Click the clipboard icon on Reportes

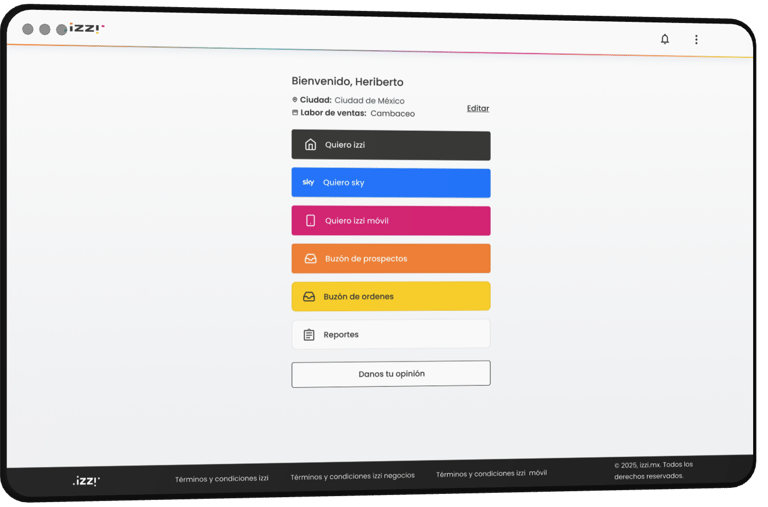click(x=309, y=335)
